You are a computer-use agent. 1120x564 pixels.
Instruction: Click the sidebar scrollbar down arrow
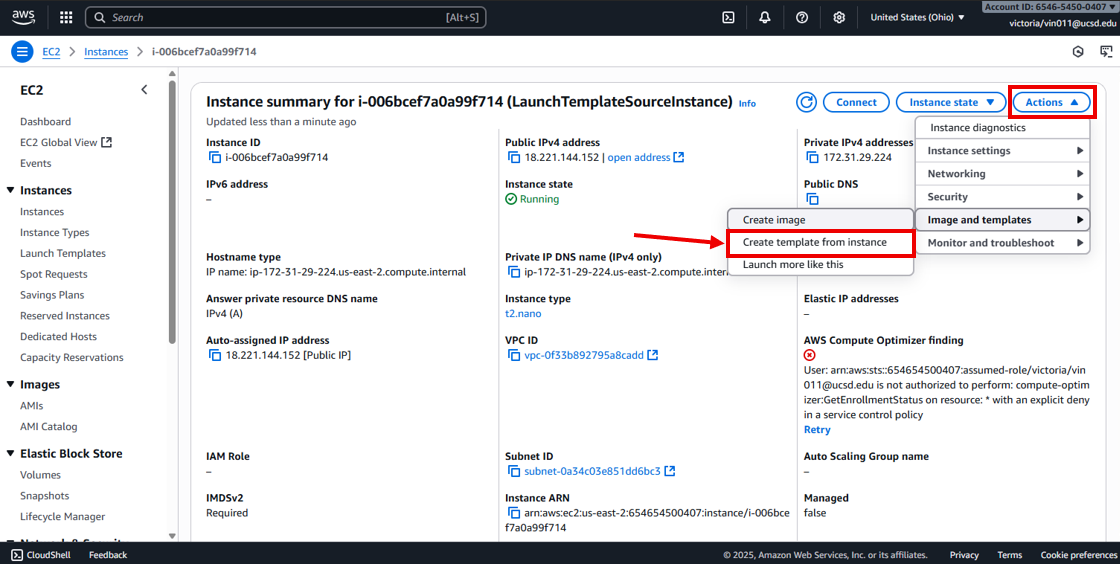point(171,535)
